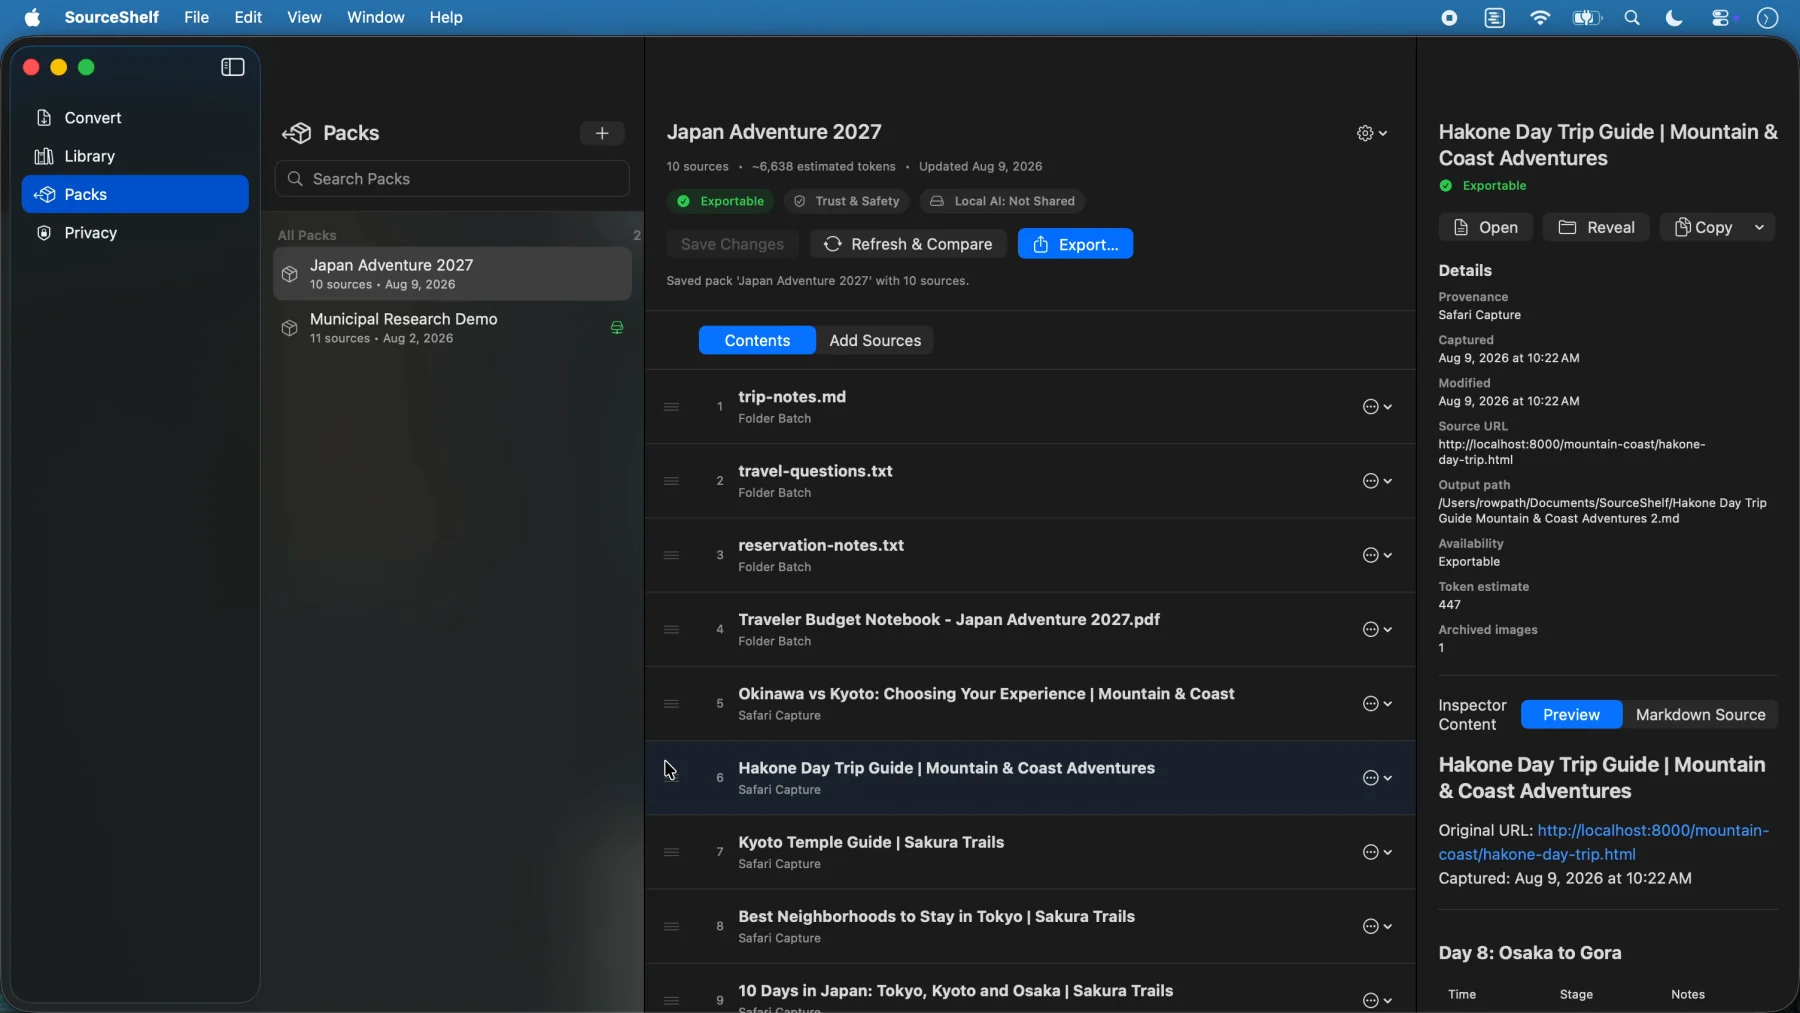
Task: Click drag handle for reservation-notes.txt row
Action: [x=671, y=555]
